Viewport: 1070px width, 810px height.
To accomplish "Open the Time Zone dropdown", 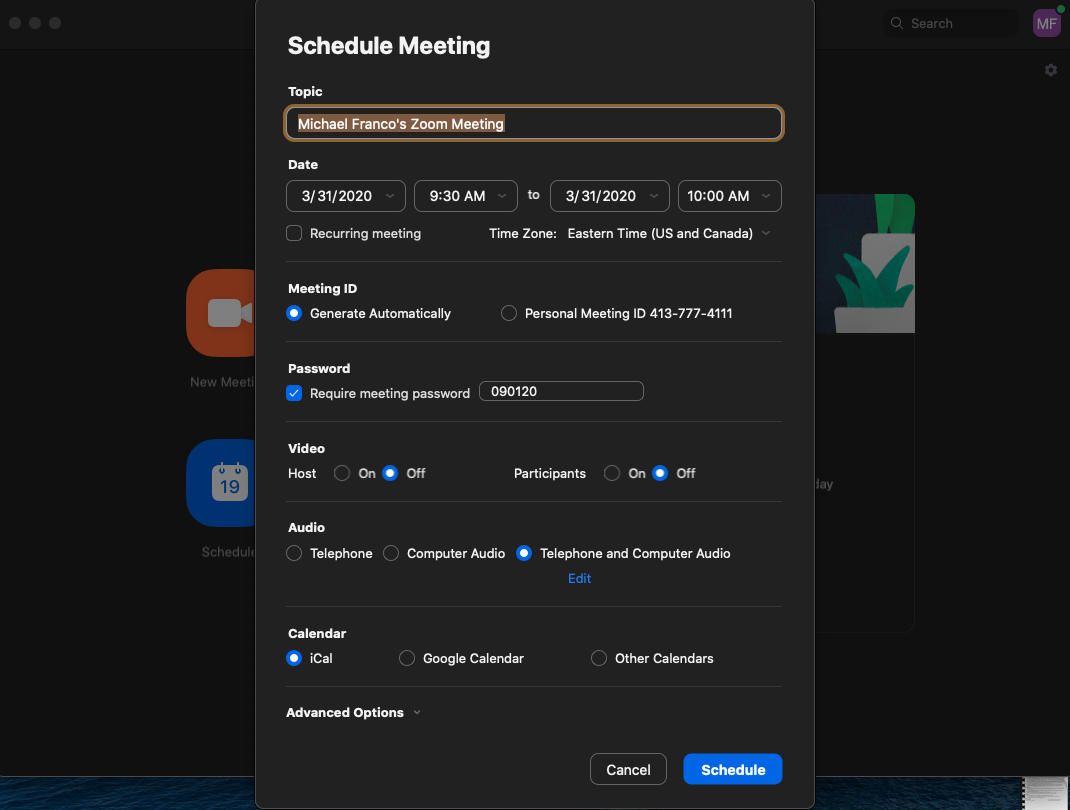I will (669, 233).
